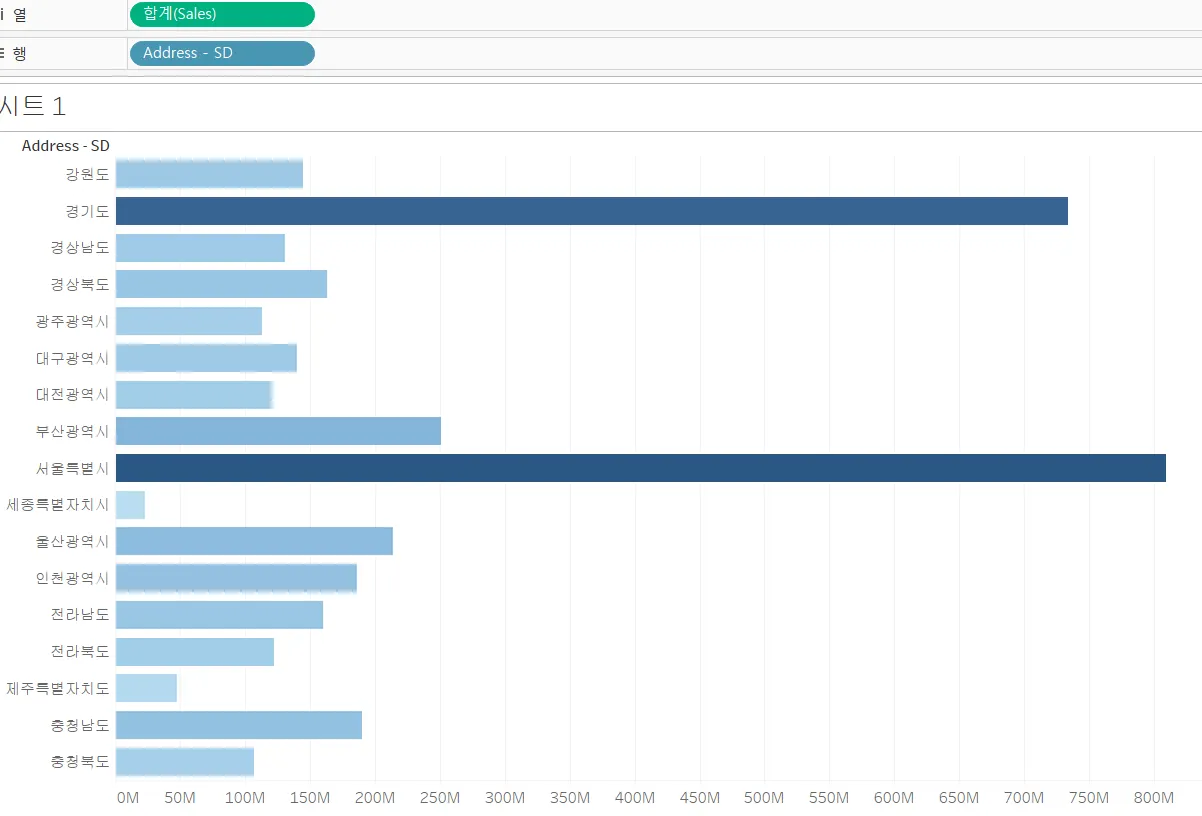Click the 경상남도 sales bar
The width and height of the screenshot is (1202, 816).
pyautogui.click(x=200, y=247)
